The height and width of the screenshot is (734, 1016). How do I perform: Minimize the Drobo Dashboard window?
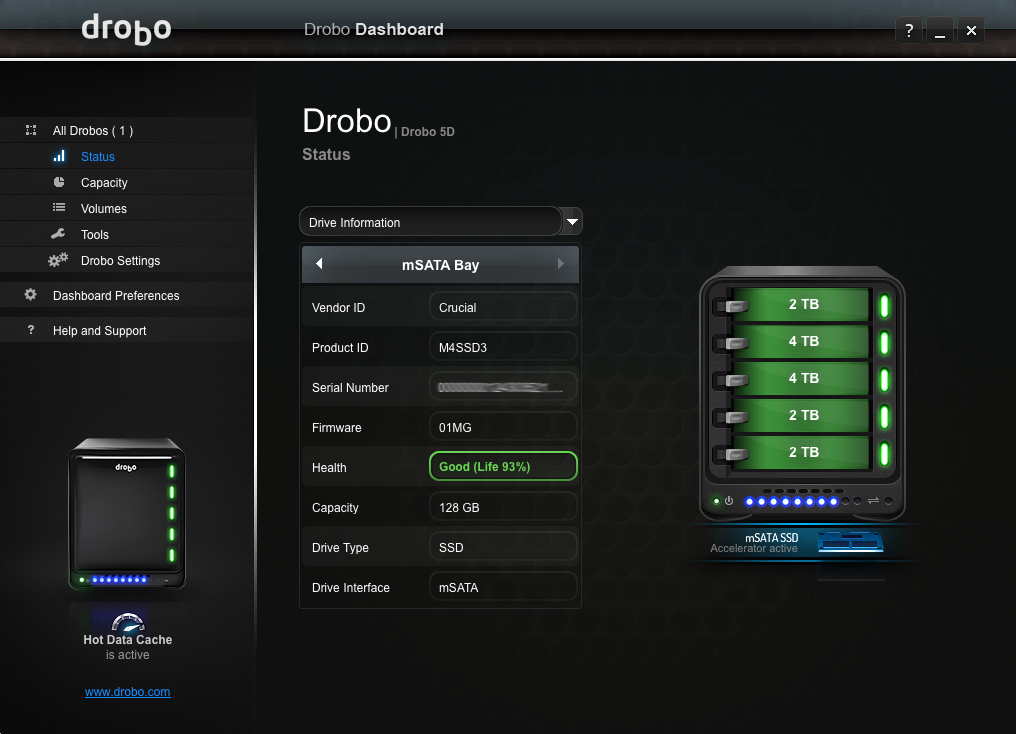[x=940, y=30]
